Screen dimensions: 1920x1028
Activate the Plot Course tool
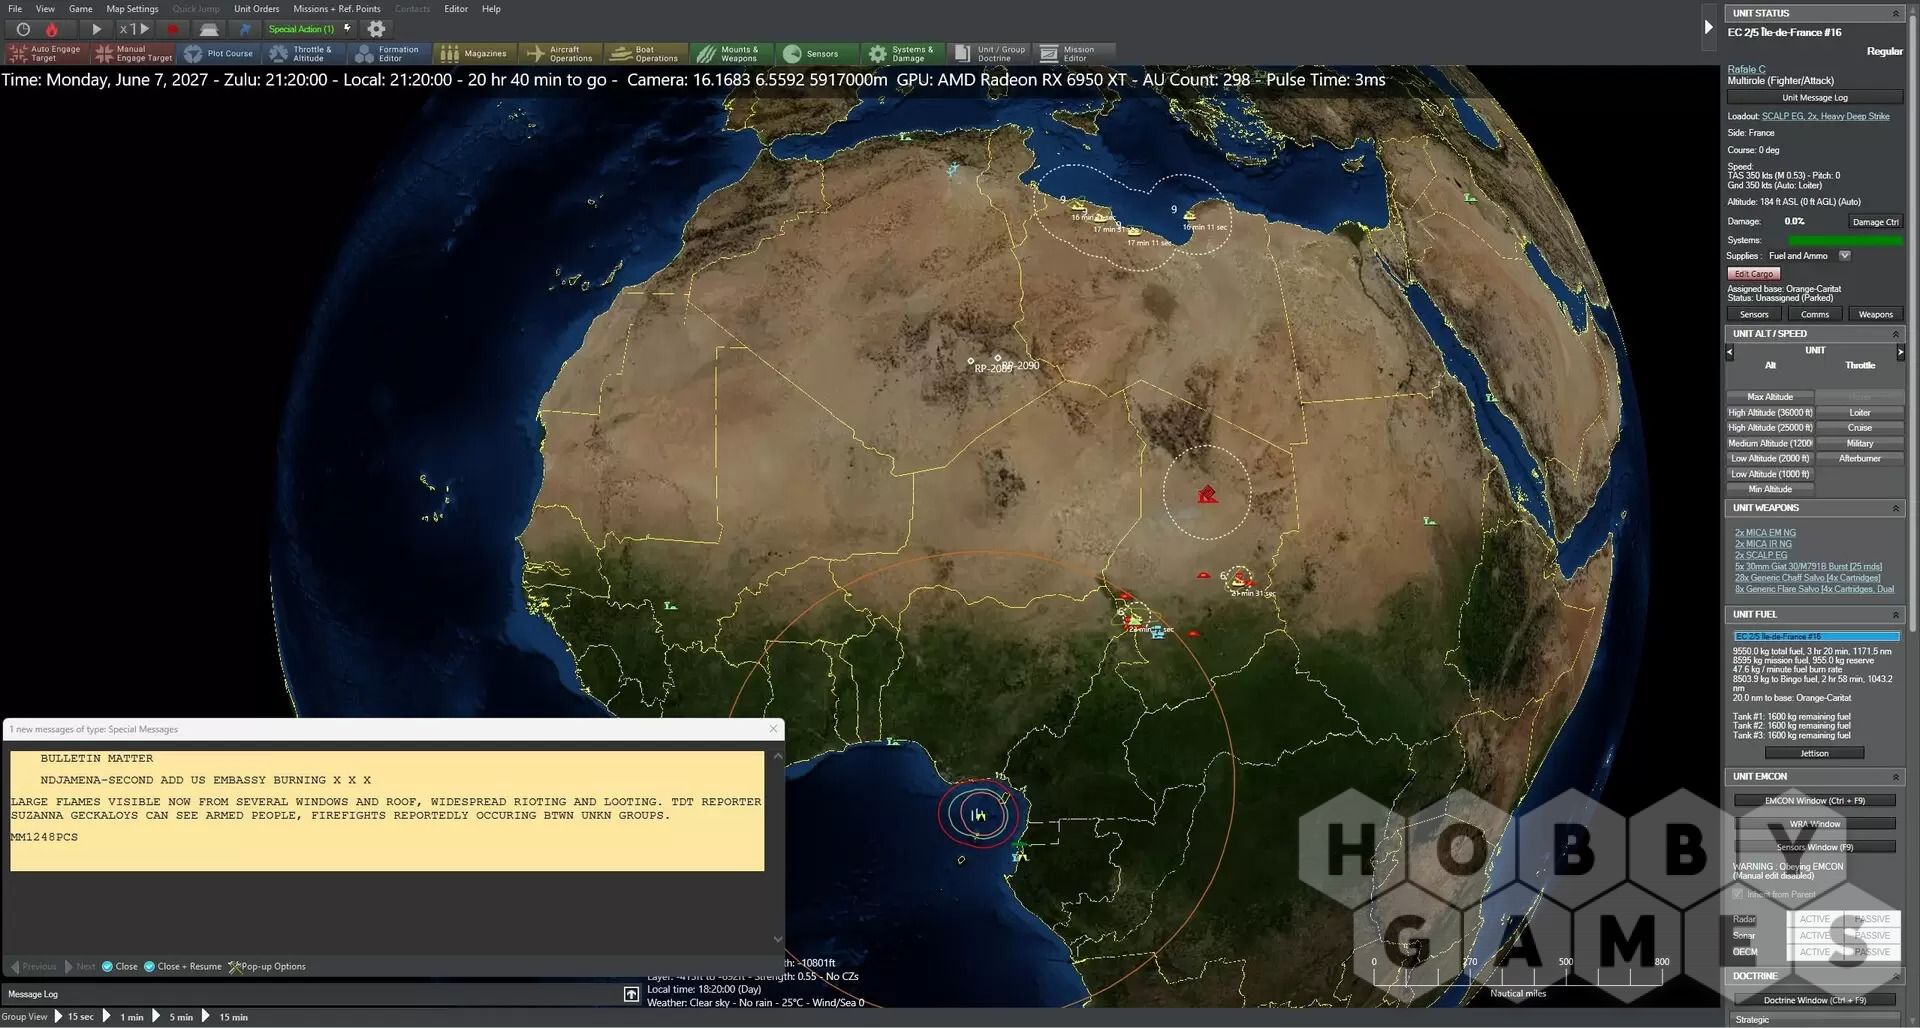pos(219,53)
